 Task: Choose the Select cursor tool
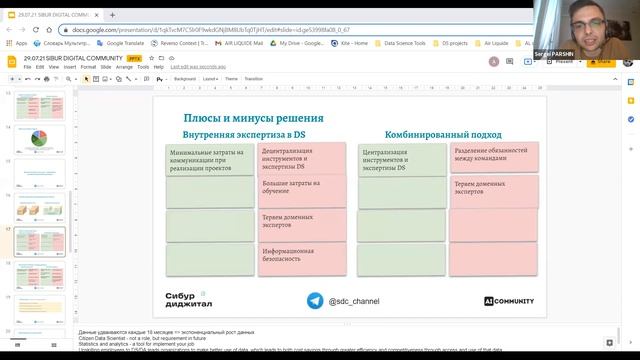point(86,79)
